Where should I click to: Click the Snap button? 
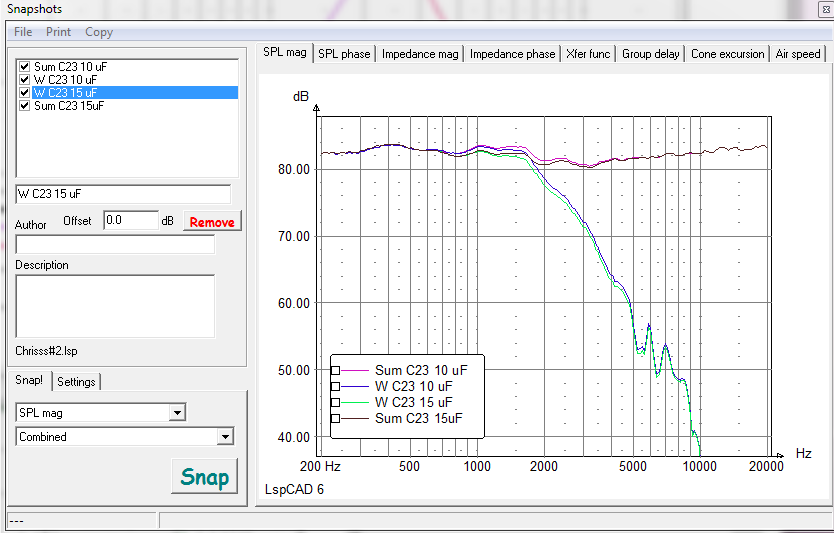click(x=205, y=477)
